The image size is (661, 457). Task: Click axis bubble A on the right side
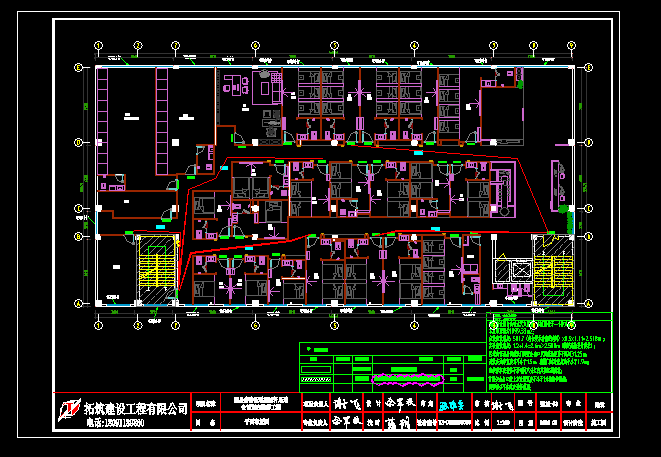(589, 303)
